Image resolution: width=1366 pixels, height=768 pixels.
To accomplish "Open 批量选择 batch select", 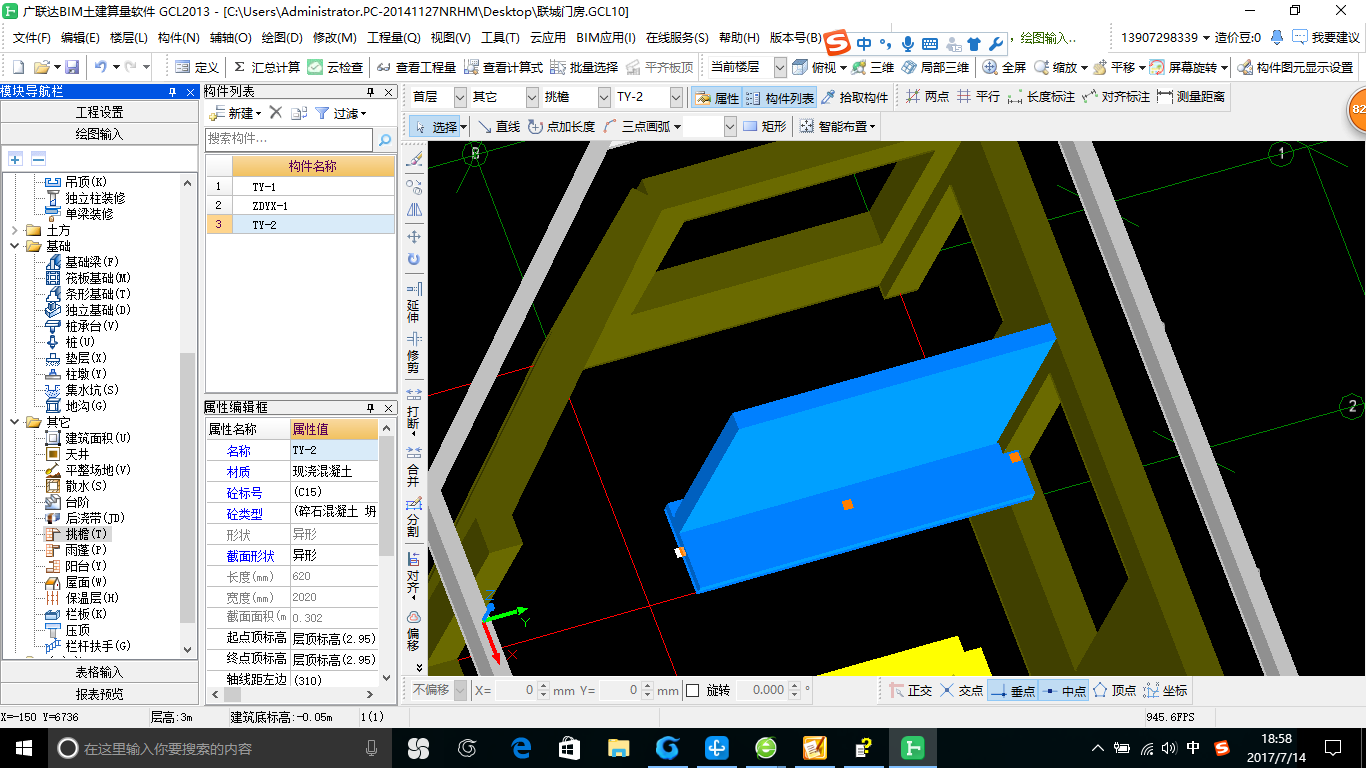I will coord(584,68).
